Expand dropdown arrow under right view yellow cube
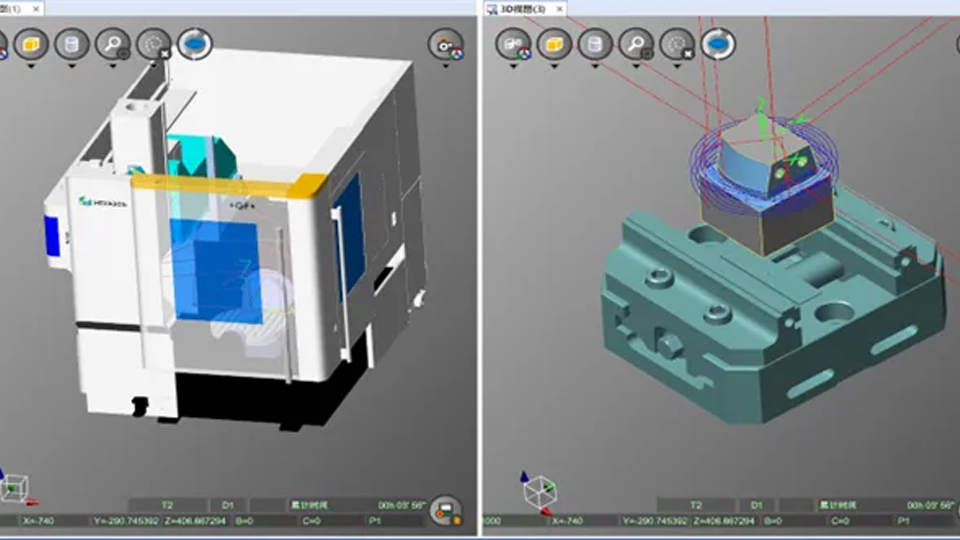The image size is (960, 540). (554, 67)
